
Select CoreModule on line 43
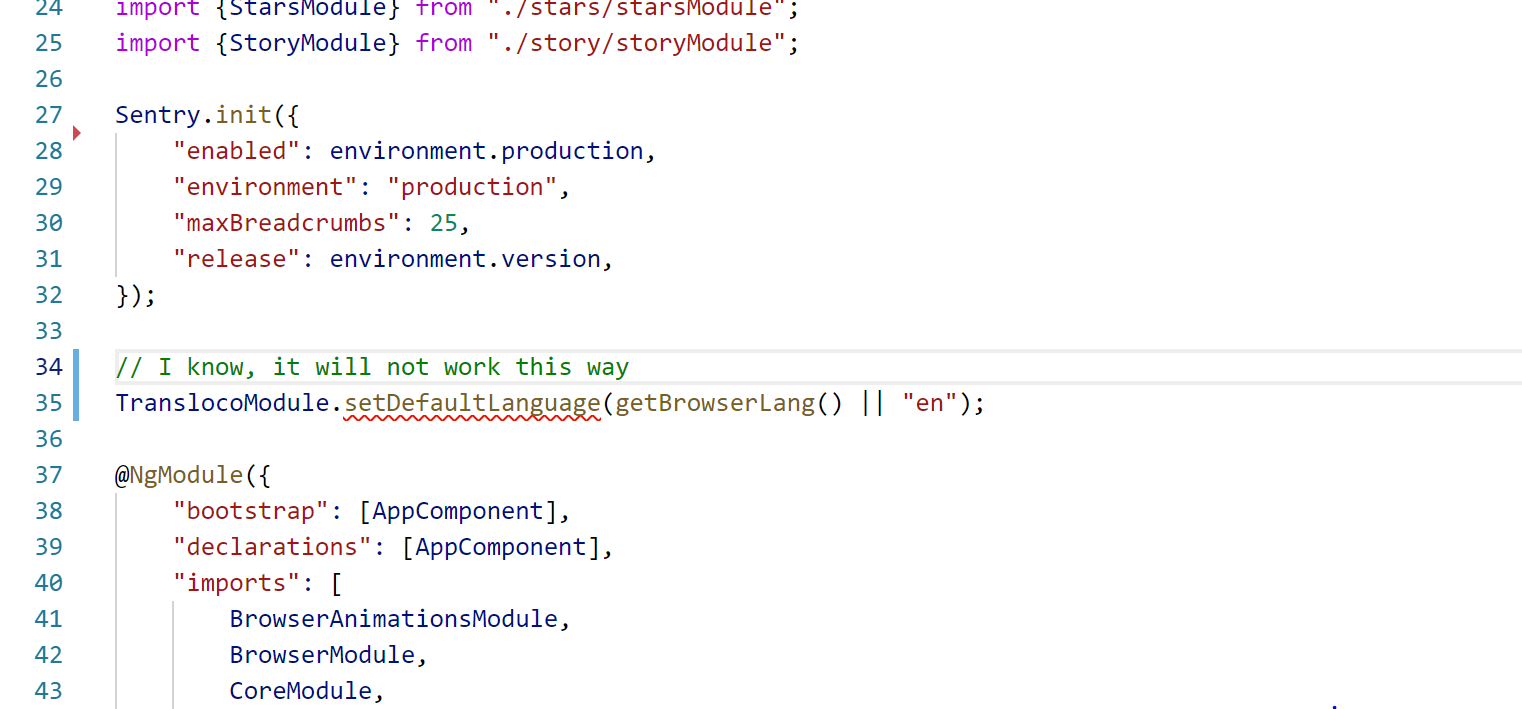tap(301, 690)
